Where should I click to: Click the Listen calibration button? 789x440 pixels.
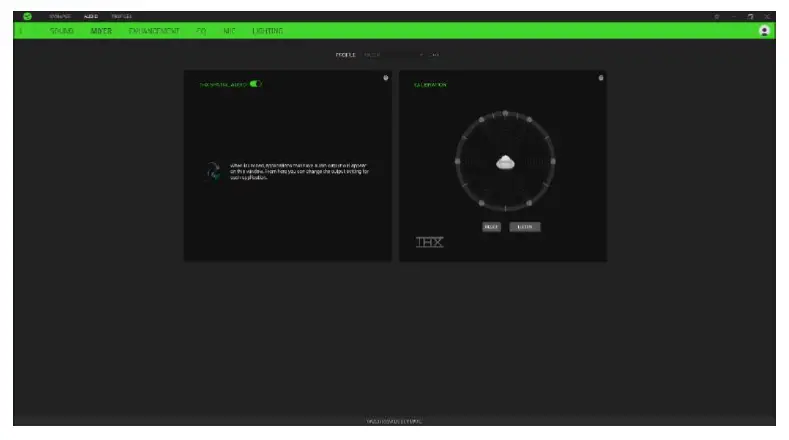click(x=525, y=227)
